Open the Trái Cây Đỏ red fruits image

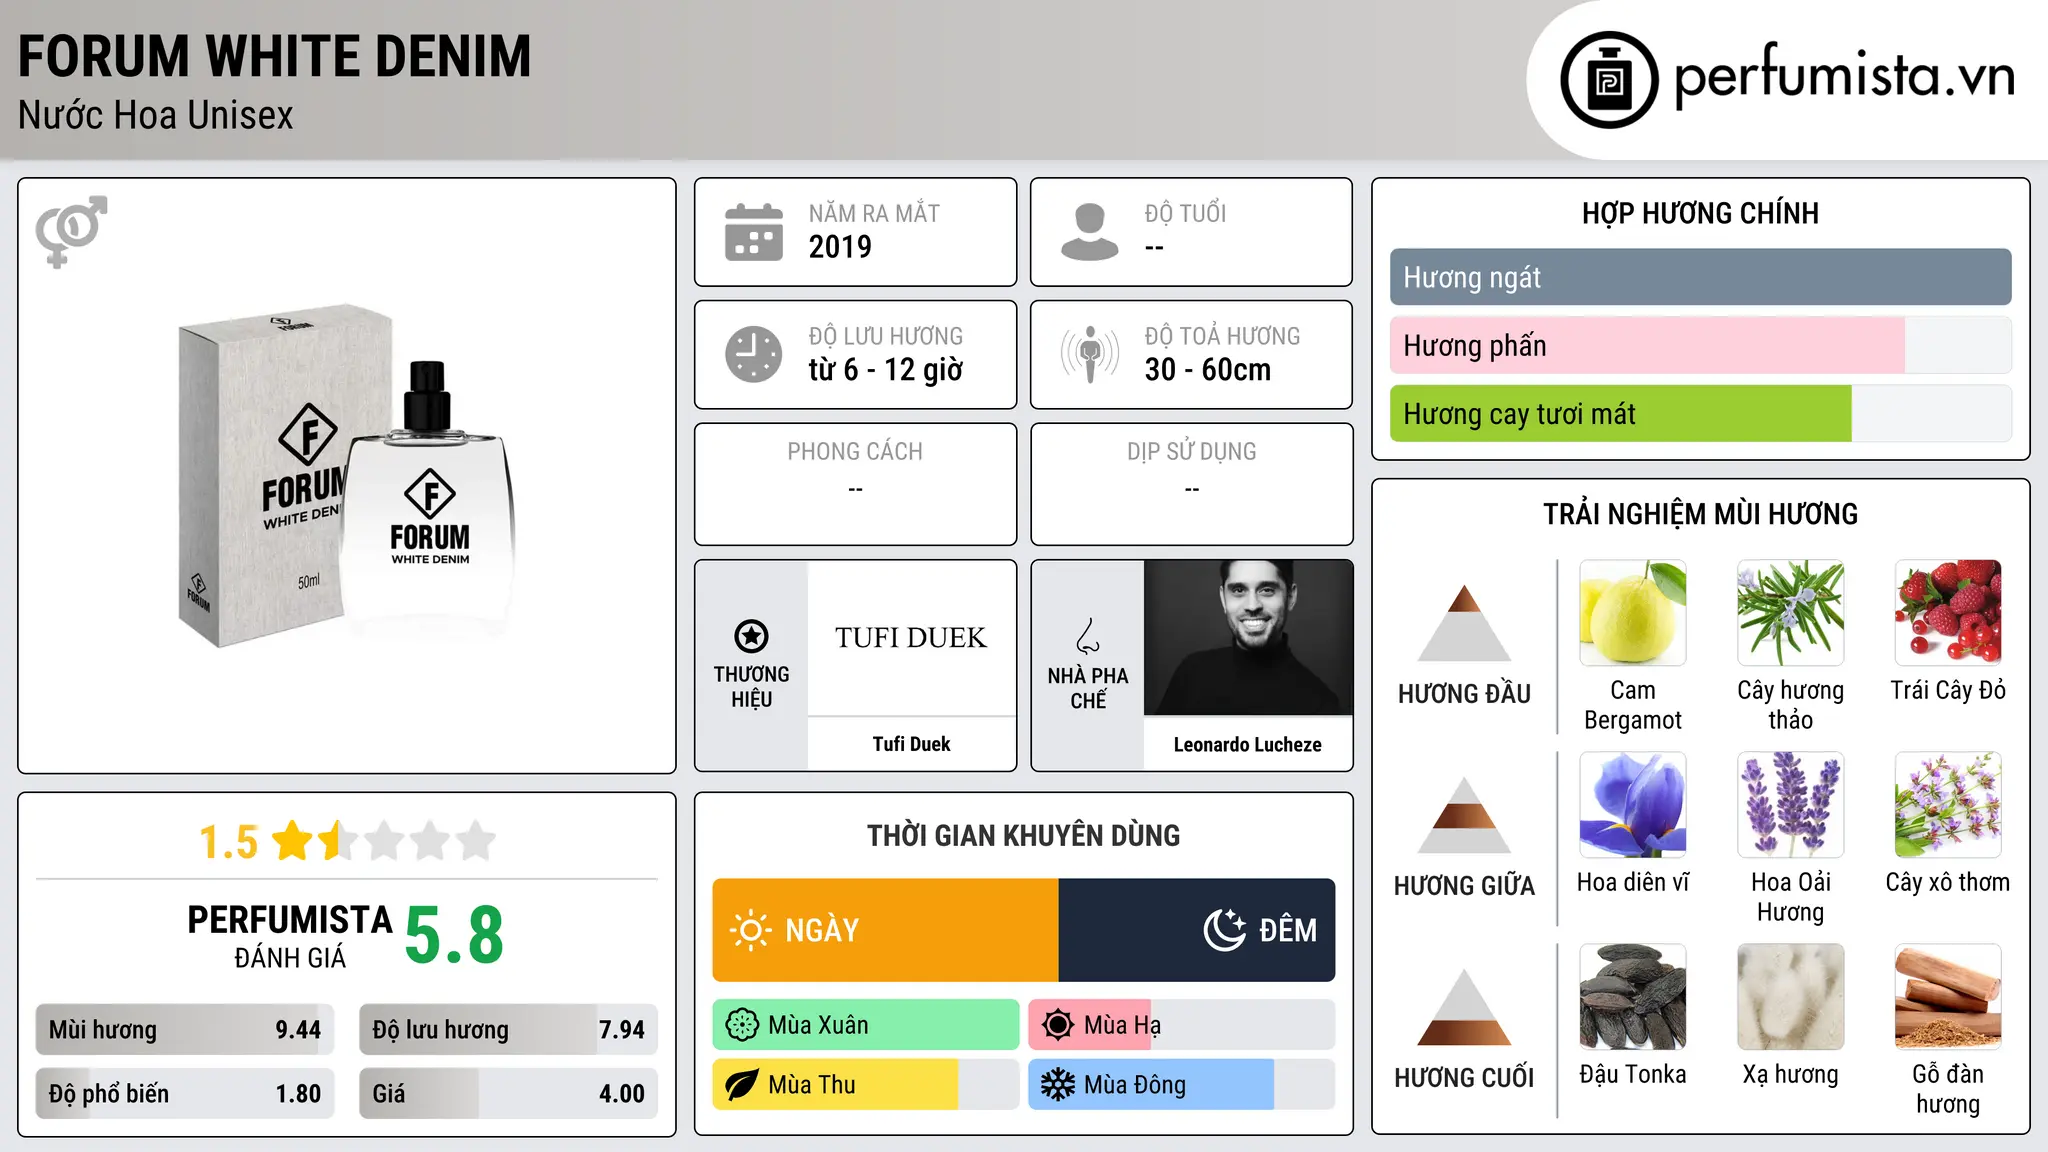point(1948,613)
